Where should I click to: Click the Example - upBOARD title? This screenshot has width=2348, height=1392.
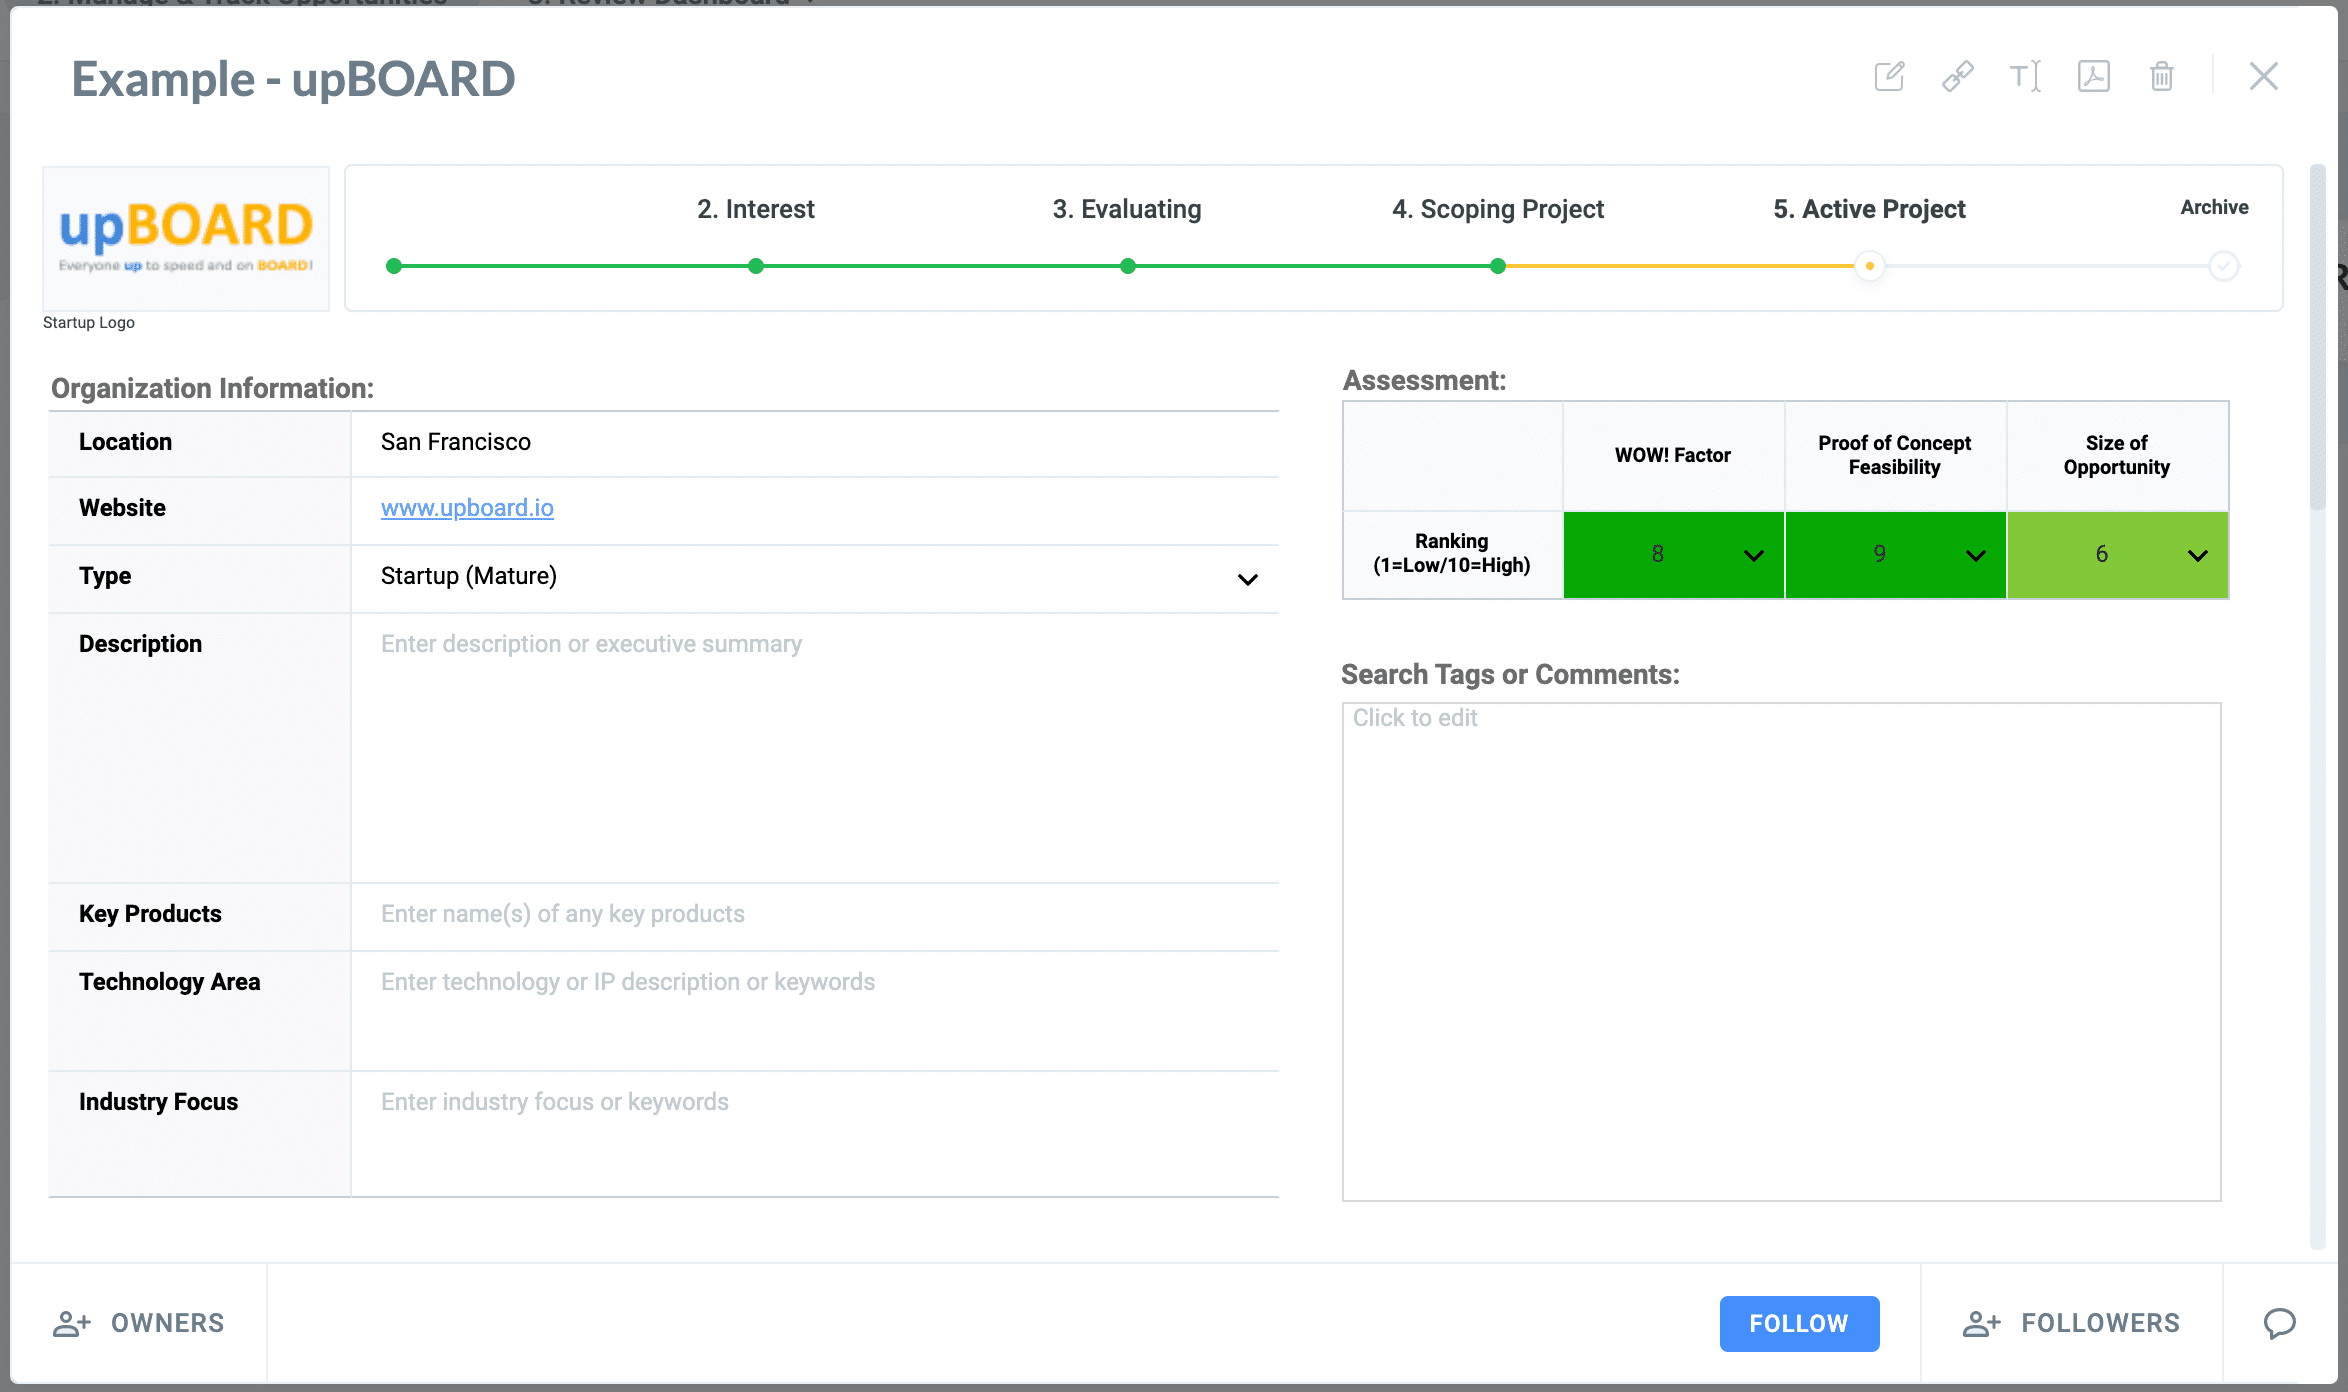pos(293,79)
